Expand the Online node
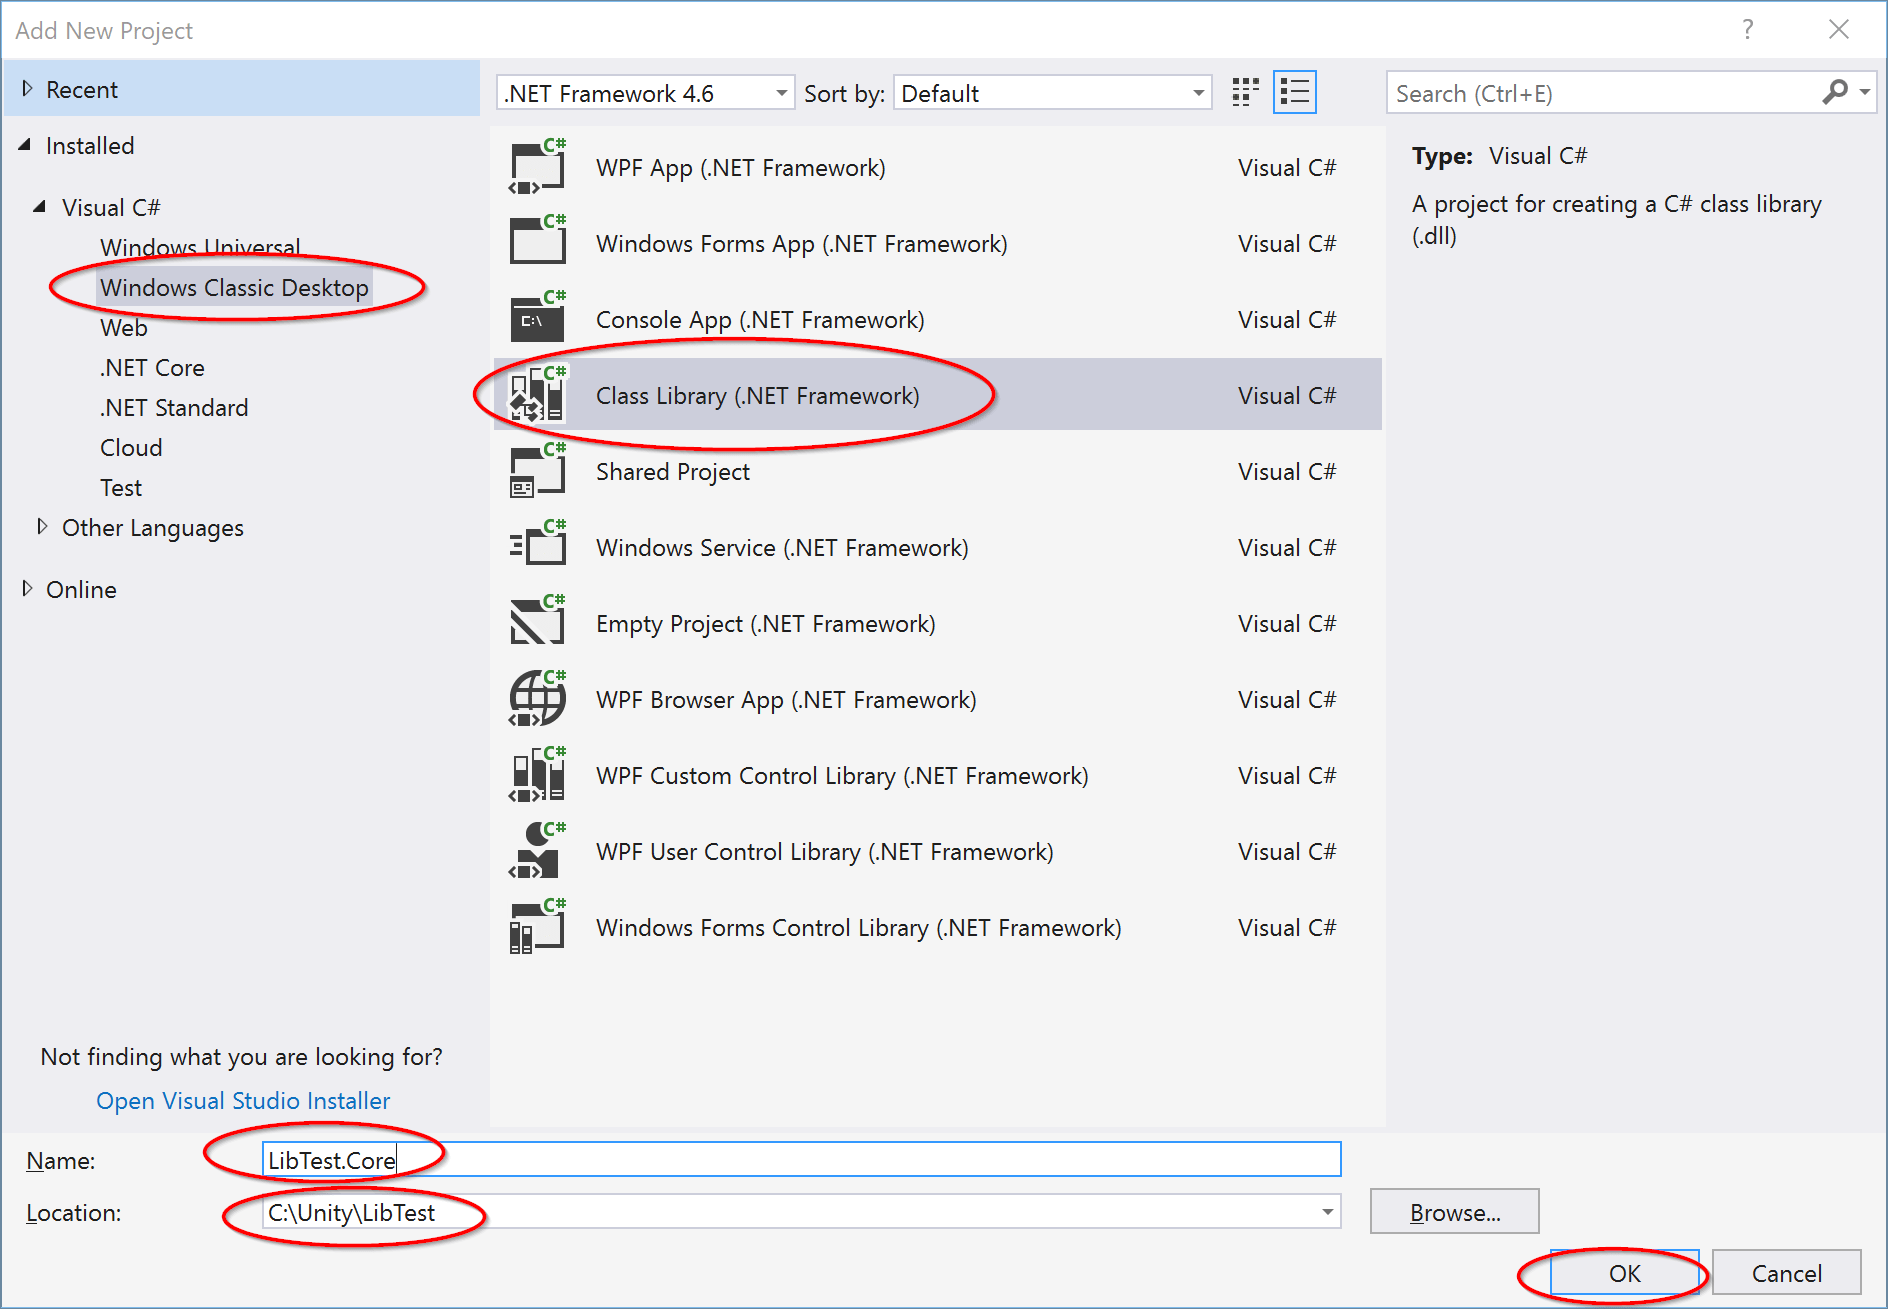This screenshot has height=1309, width=1888. click(x=27, y=588)
